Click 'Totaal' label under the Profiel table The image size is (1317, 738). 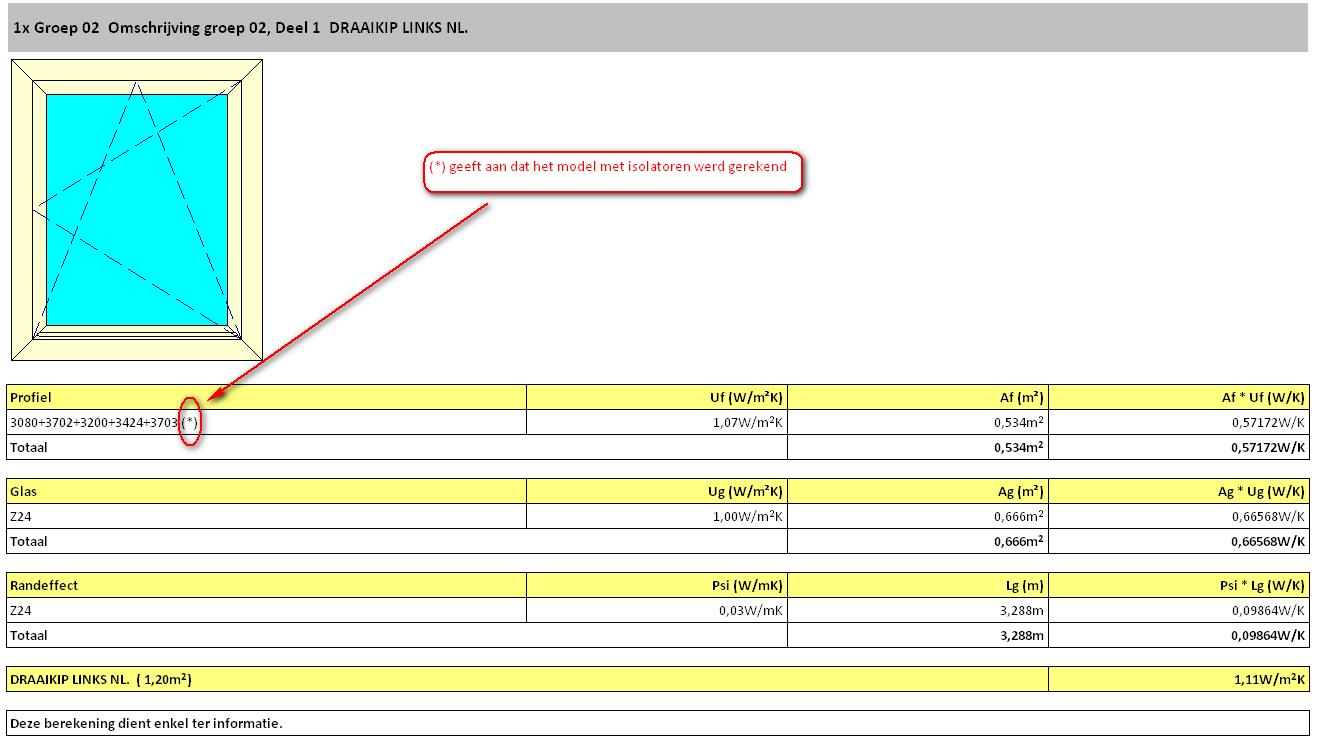coord(28,447)
